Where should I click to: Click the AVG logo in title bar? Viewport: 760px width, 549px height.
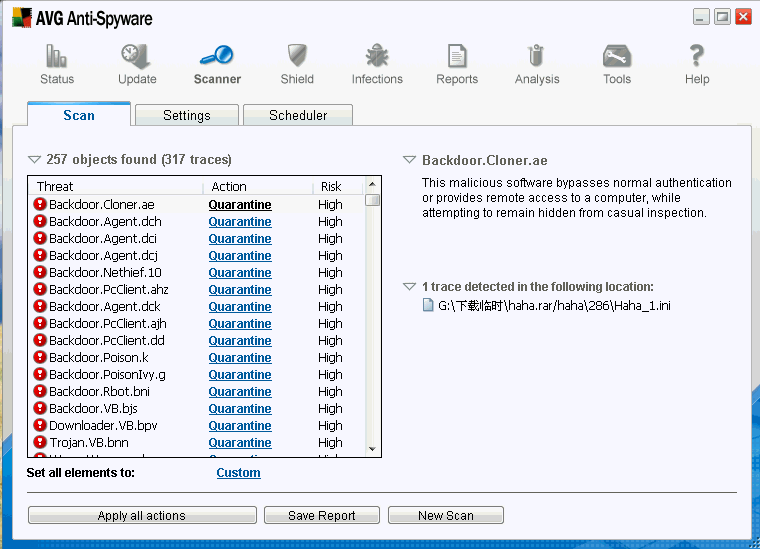point(22,18)
